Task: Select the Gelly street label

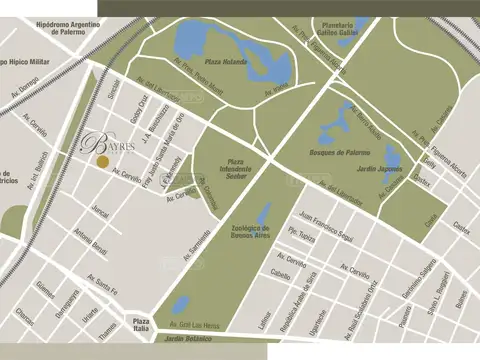Action: [429, 163]
